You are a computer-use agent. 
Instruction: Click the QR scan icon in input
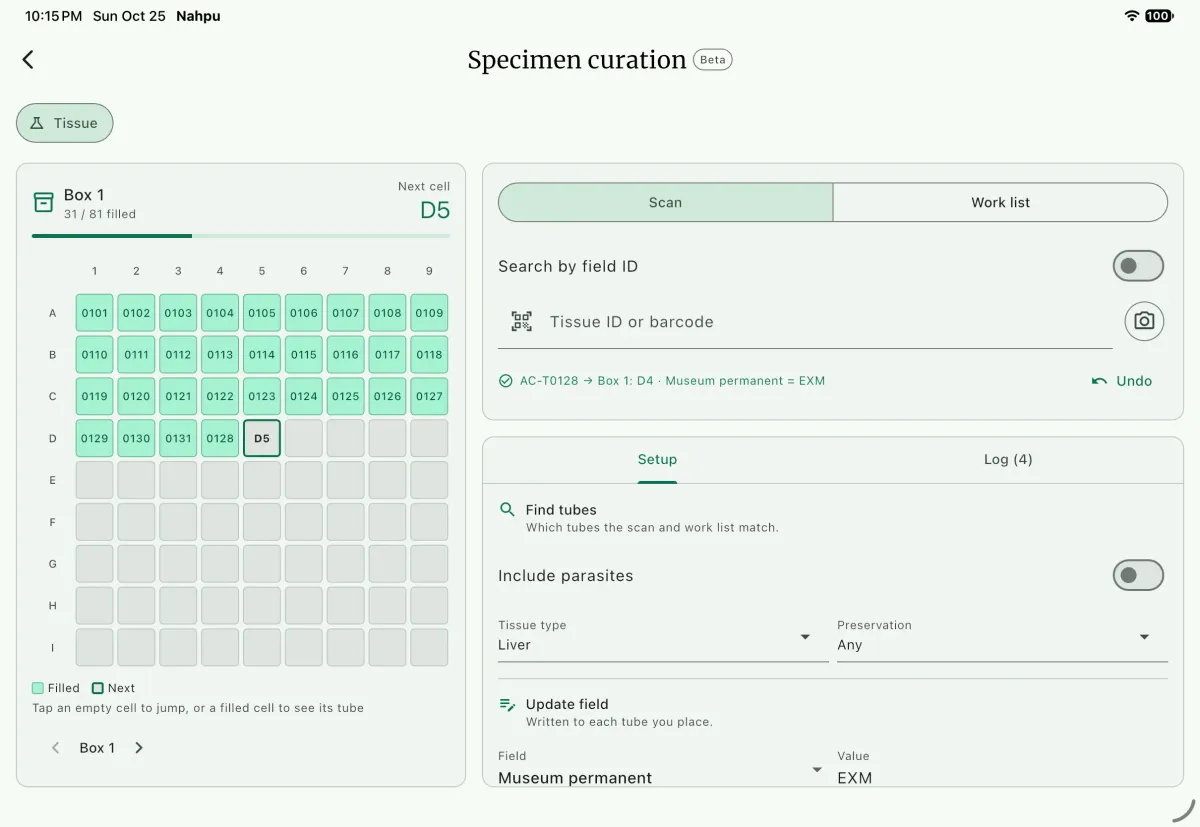click(521, 321)
